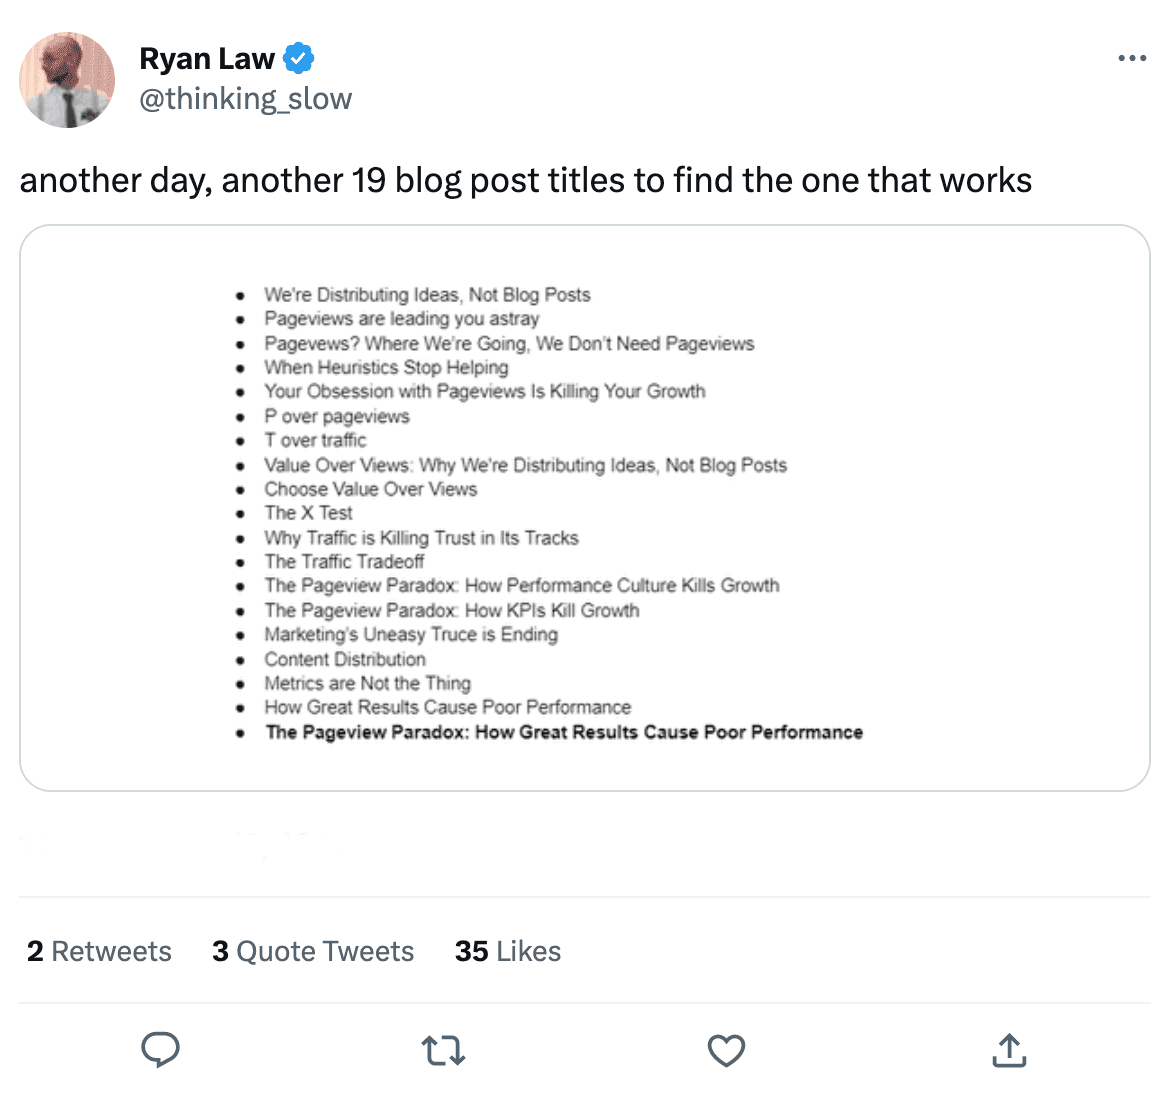Click the bullet 'The X Test' in image
This screenshot has width=1174, height=1094.
click(x=308, y=512)
